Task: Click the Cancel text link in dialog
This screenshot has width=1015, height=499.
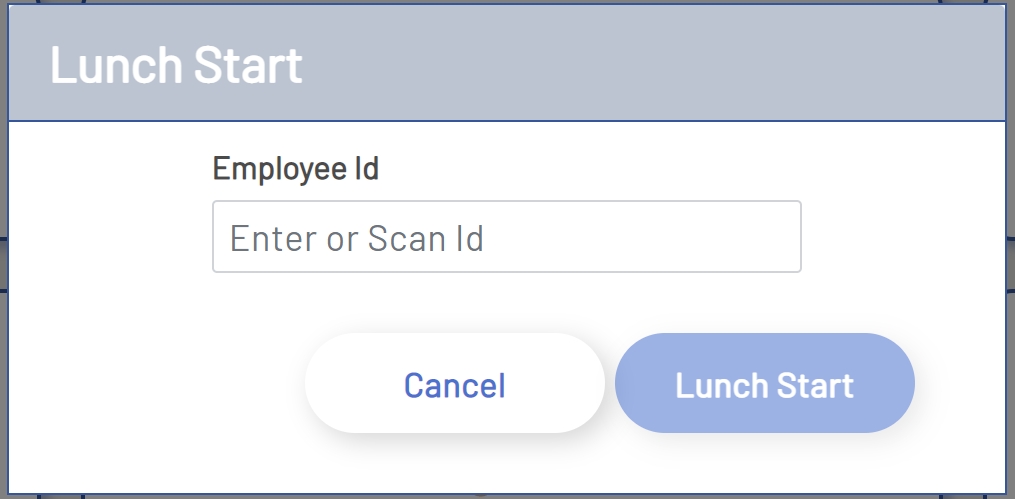Action: click(454, 385)
